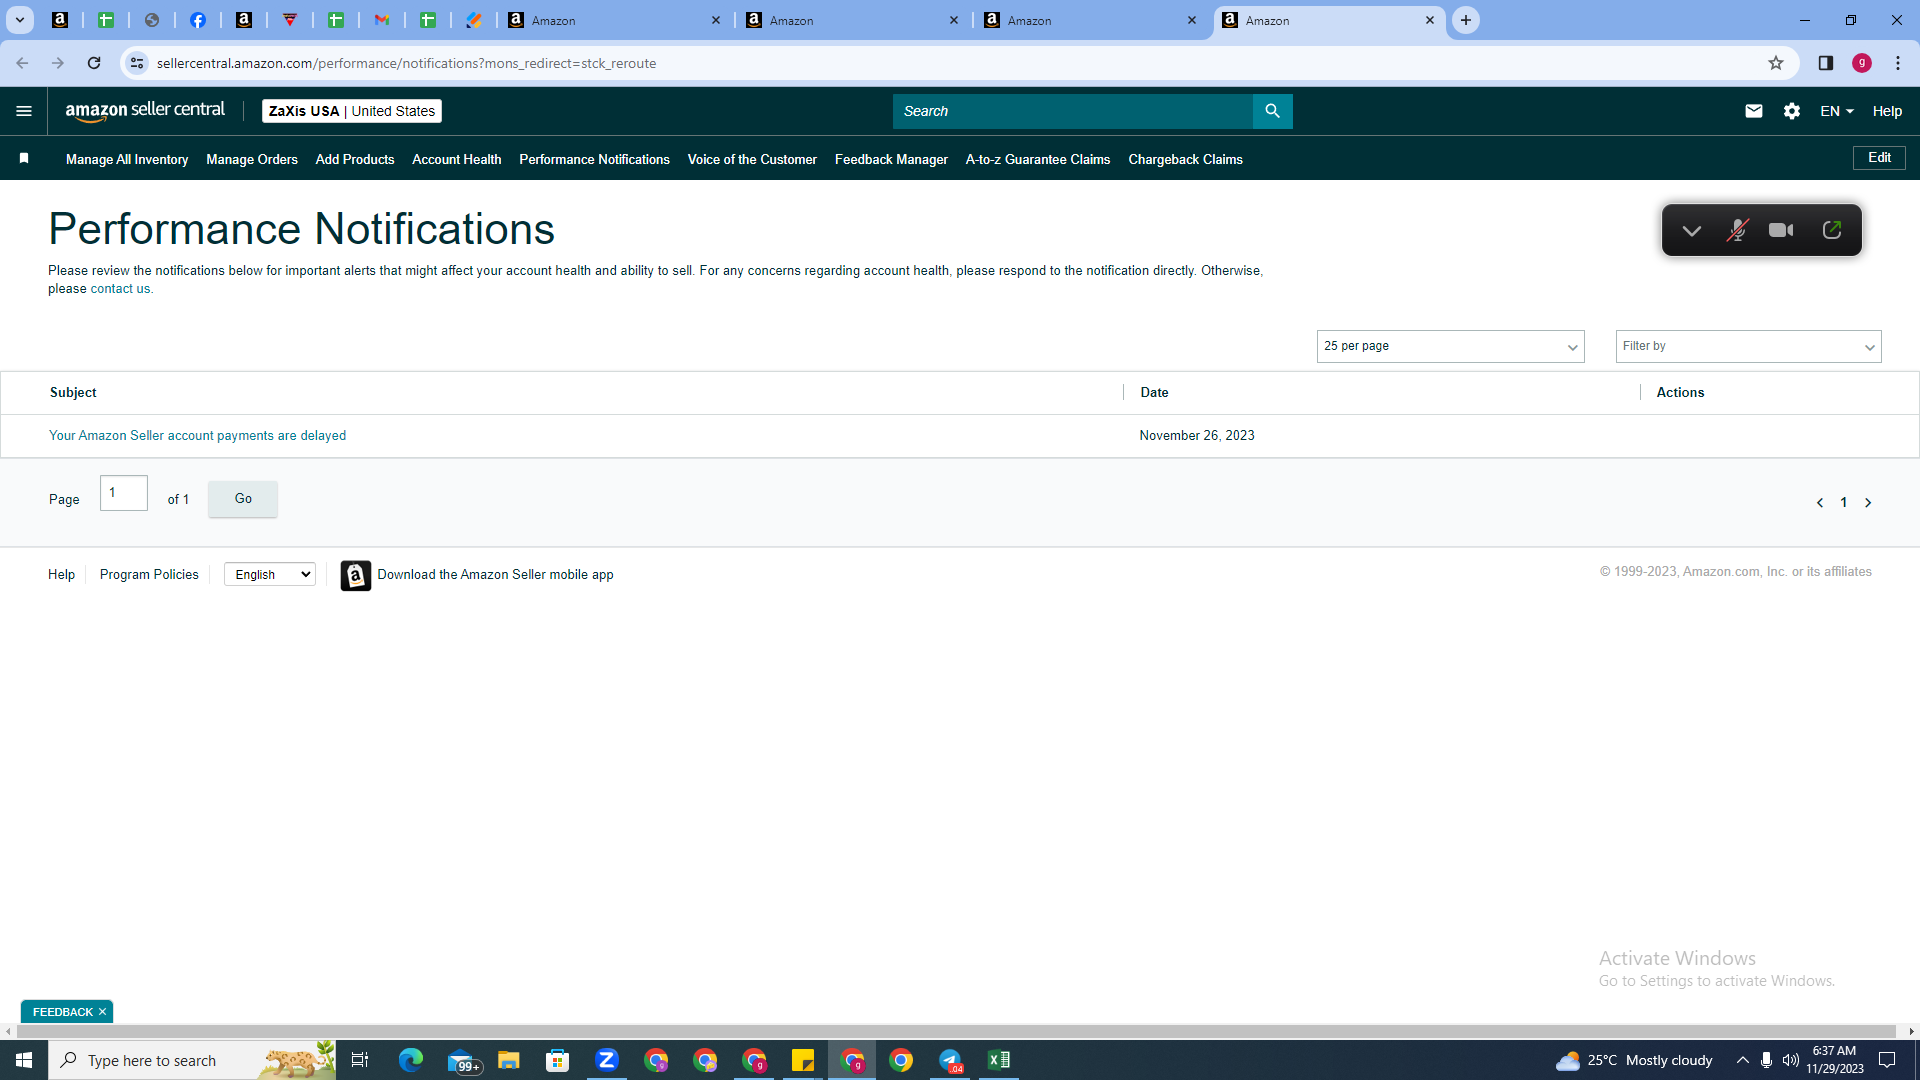Image resolution: width=1920 pixels, height=1080 pixels.
Task: Click the FEEDBACK button
Action: 62,1012
